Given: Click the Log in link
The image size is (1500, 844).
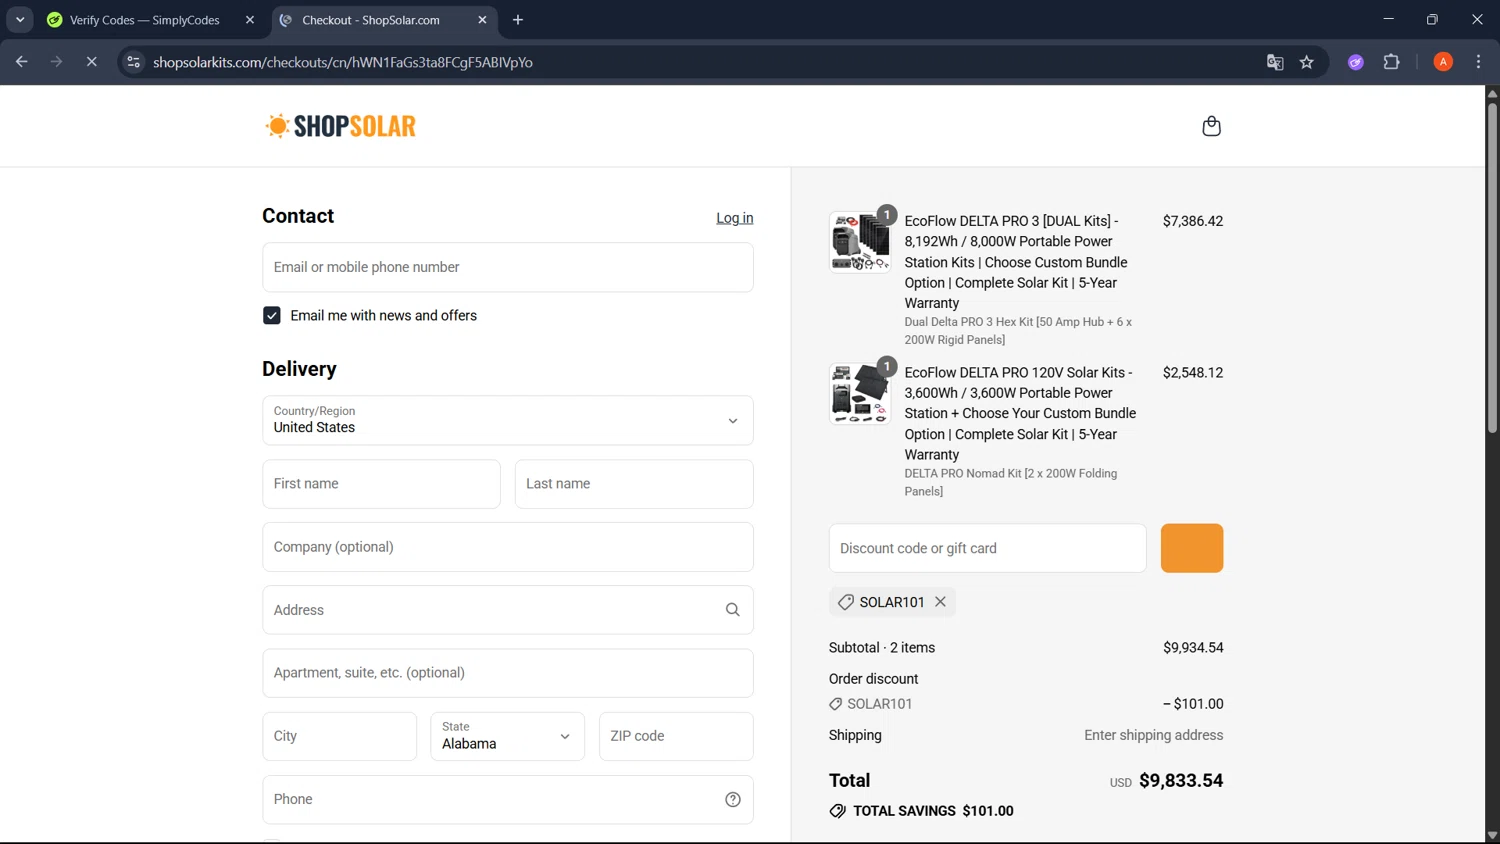Looking at the screenshot, I should click(x=734, y=218).
